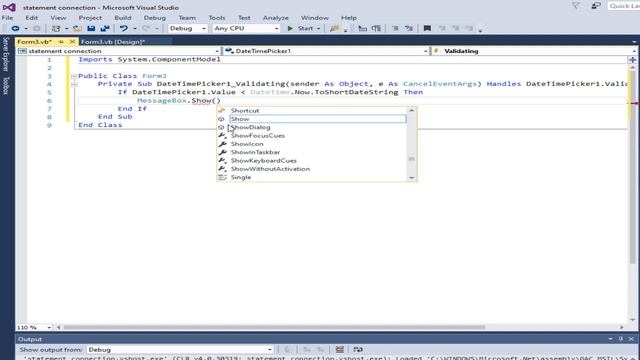Click the green Start debugging button

300,29
